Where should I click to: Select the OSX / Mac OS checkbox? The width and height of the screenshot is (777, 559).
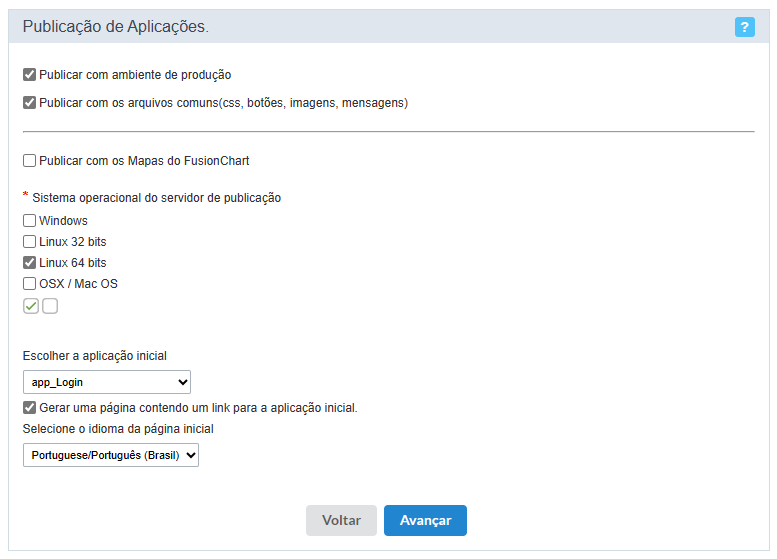pos(30,284)
